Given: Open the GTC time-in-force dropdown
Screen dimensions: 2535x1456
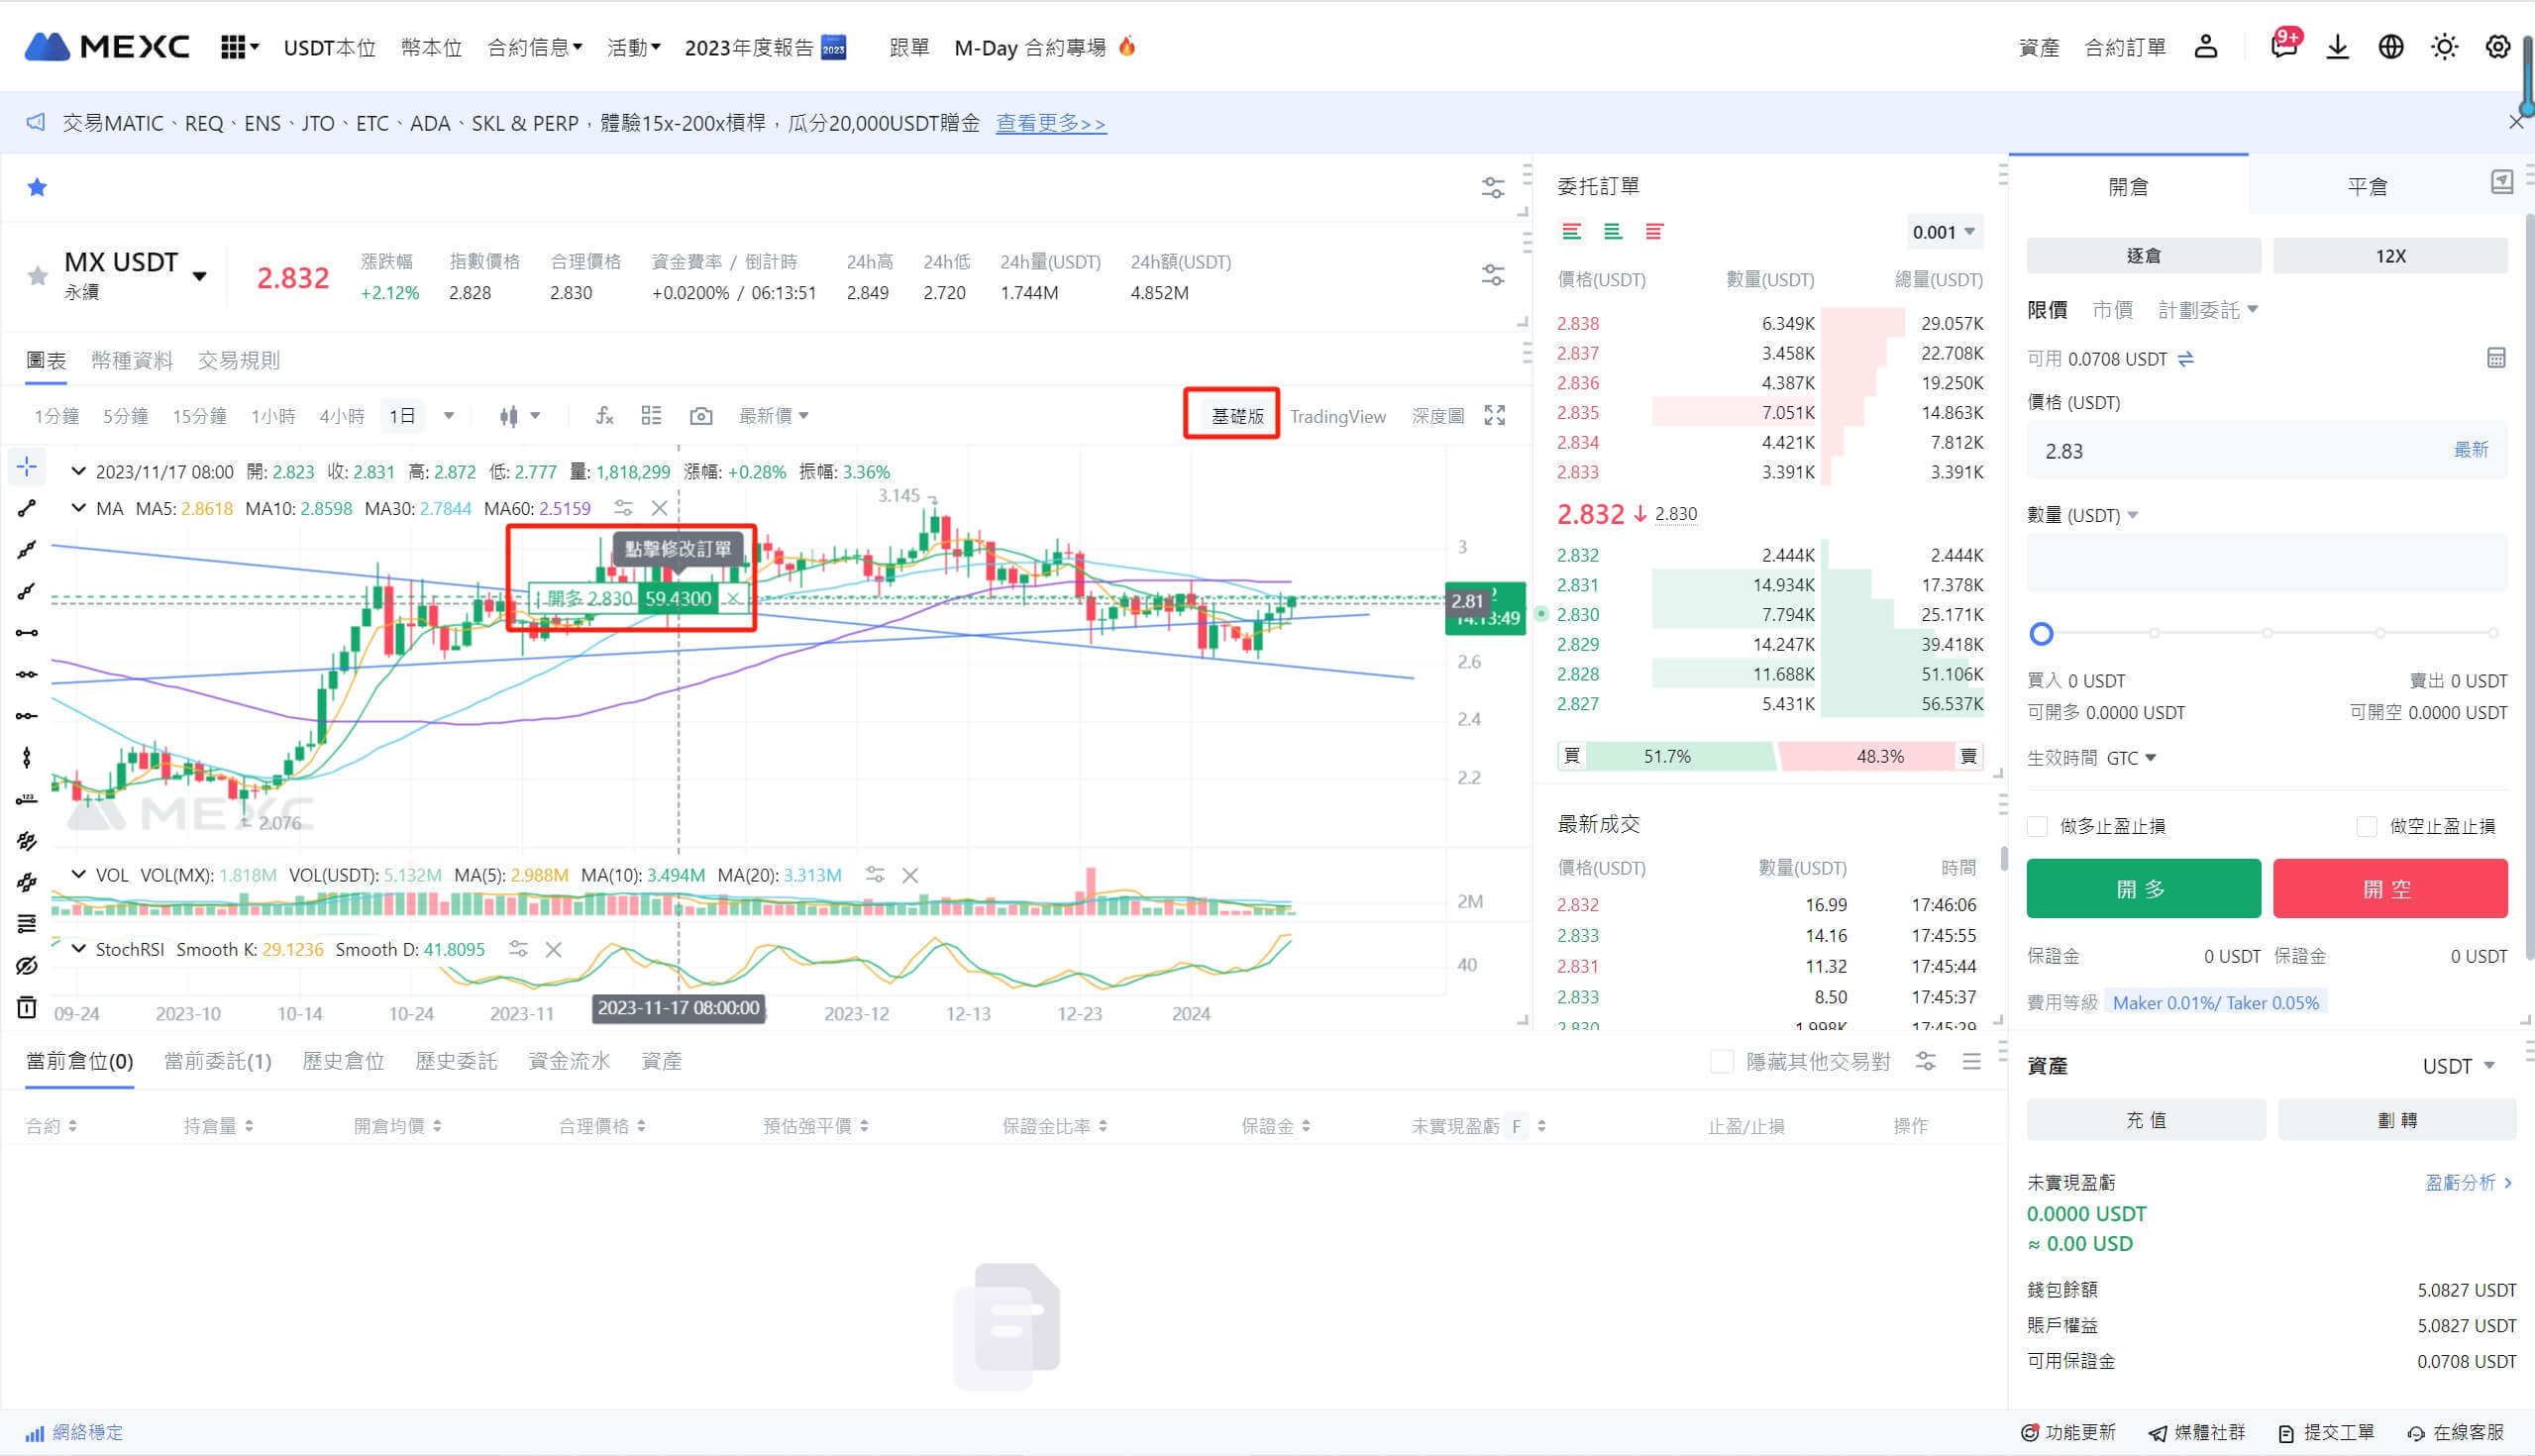Looking at the screenshot, I should click(2132, 758).
